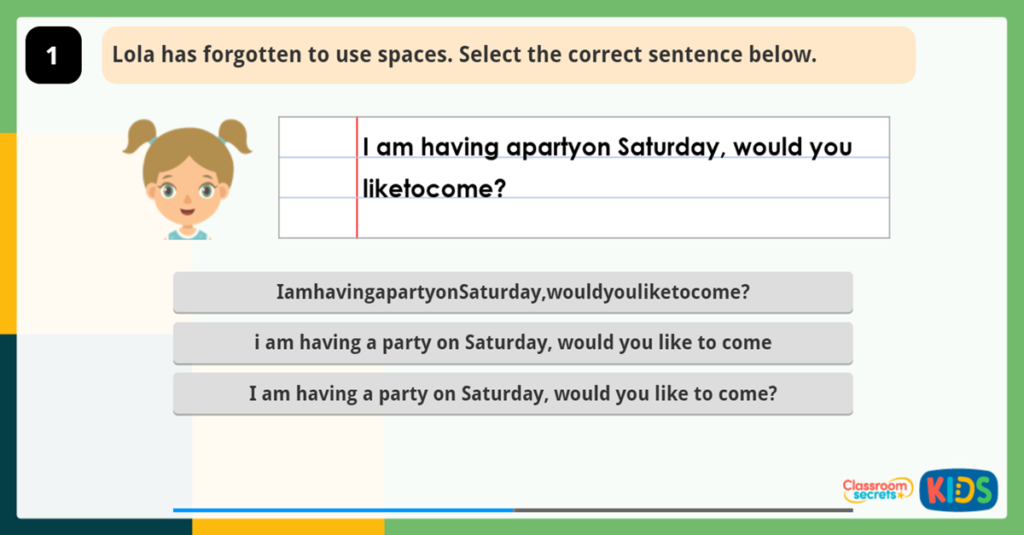Click the blank left margin of the notebook

tap(317, 177)
